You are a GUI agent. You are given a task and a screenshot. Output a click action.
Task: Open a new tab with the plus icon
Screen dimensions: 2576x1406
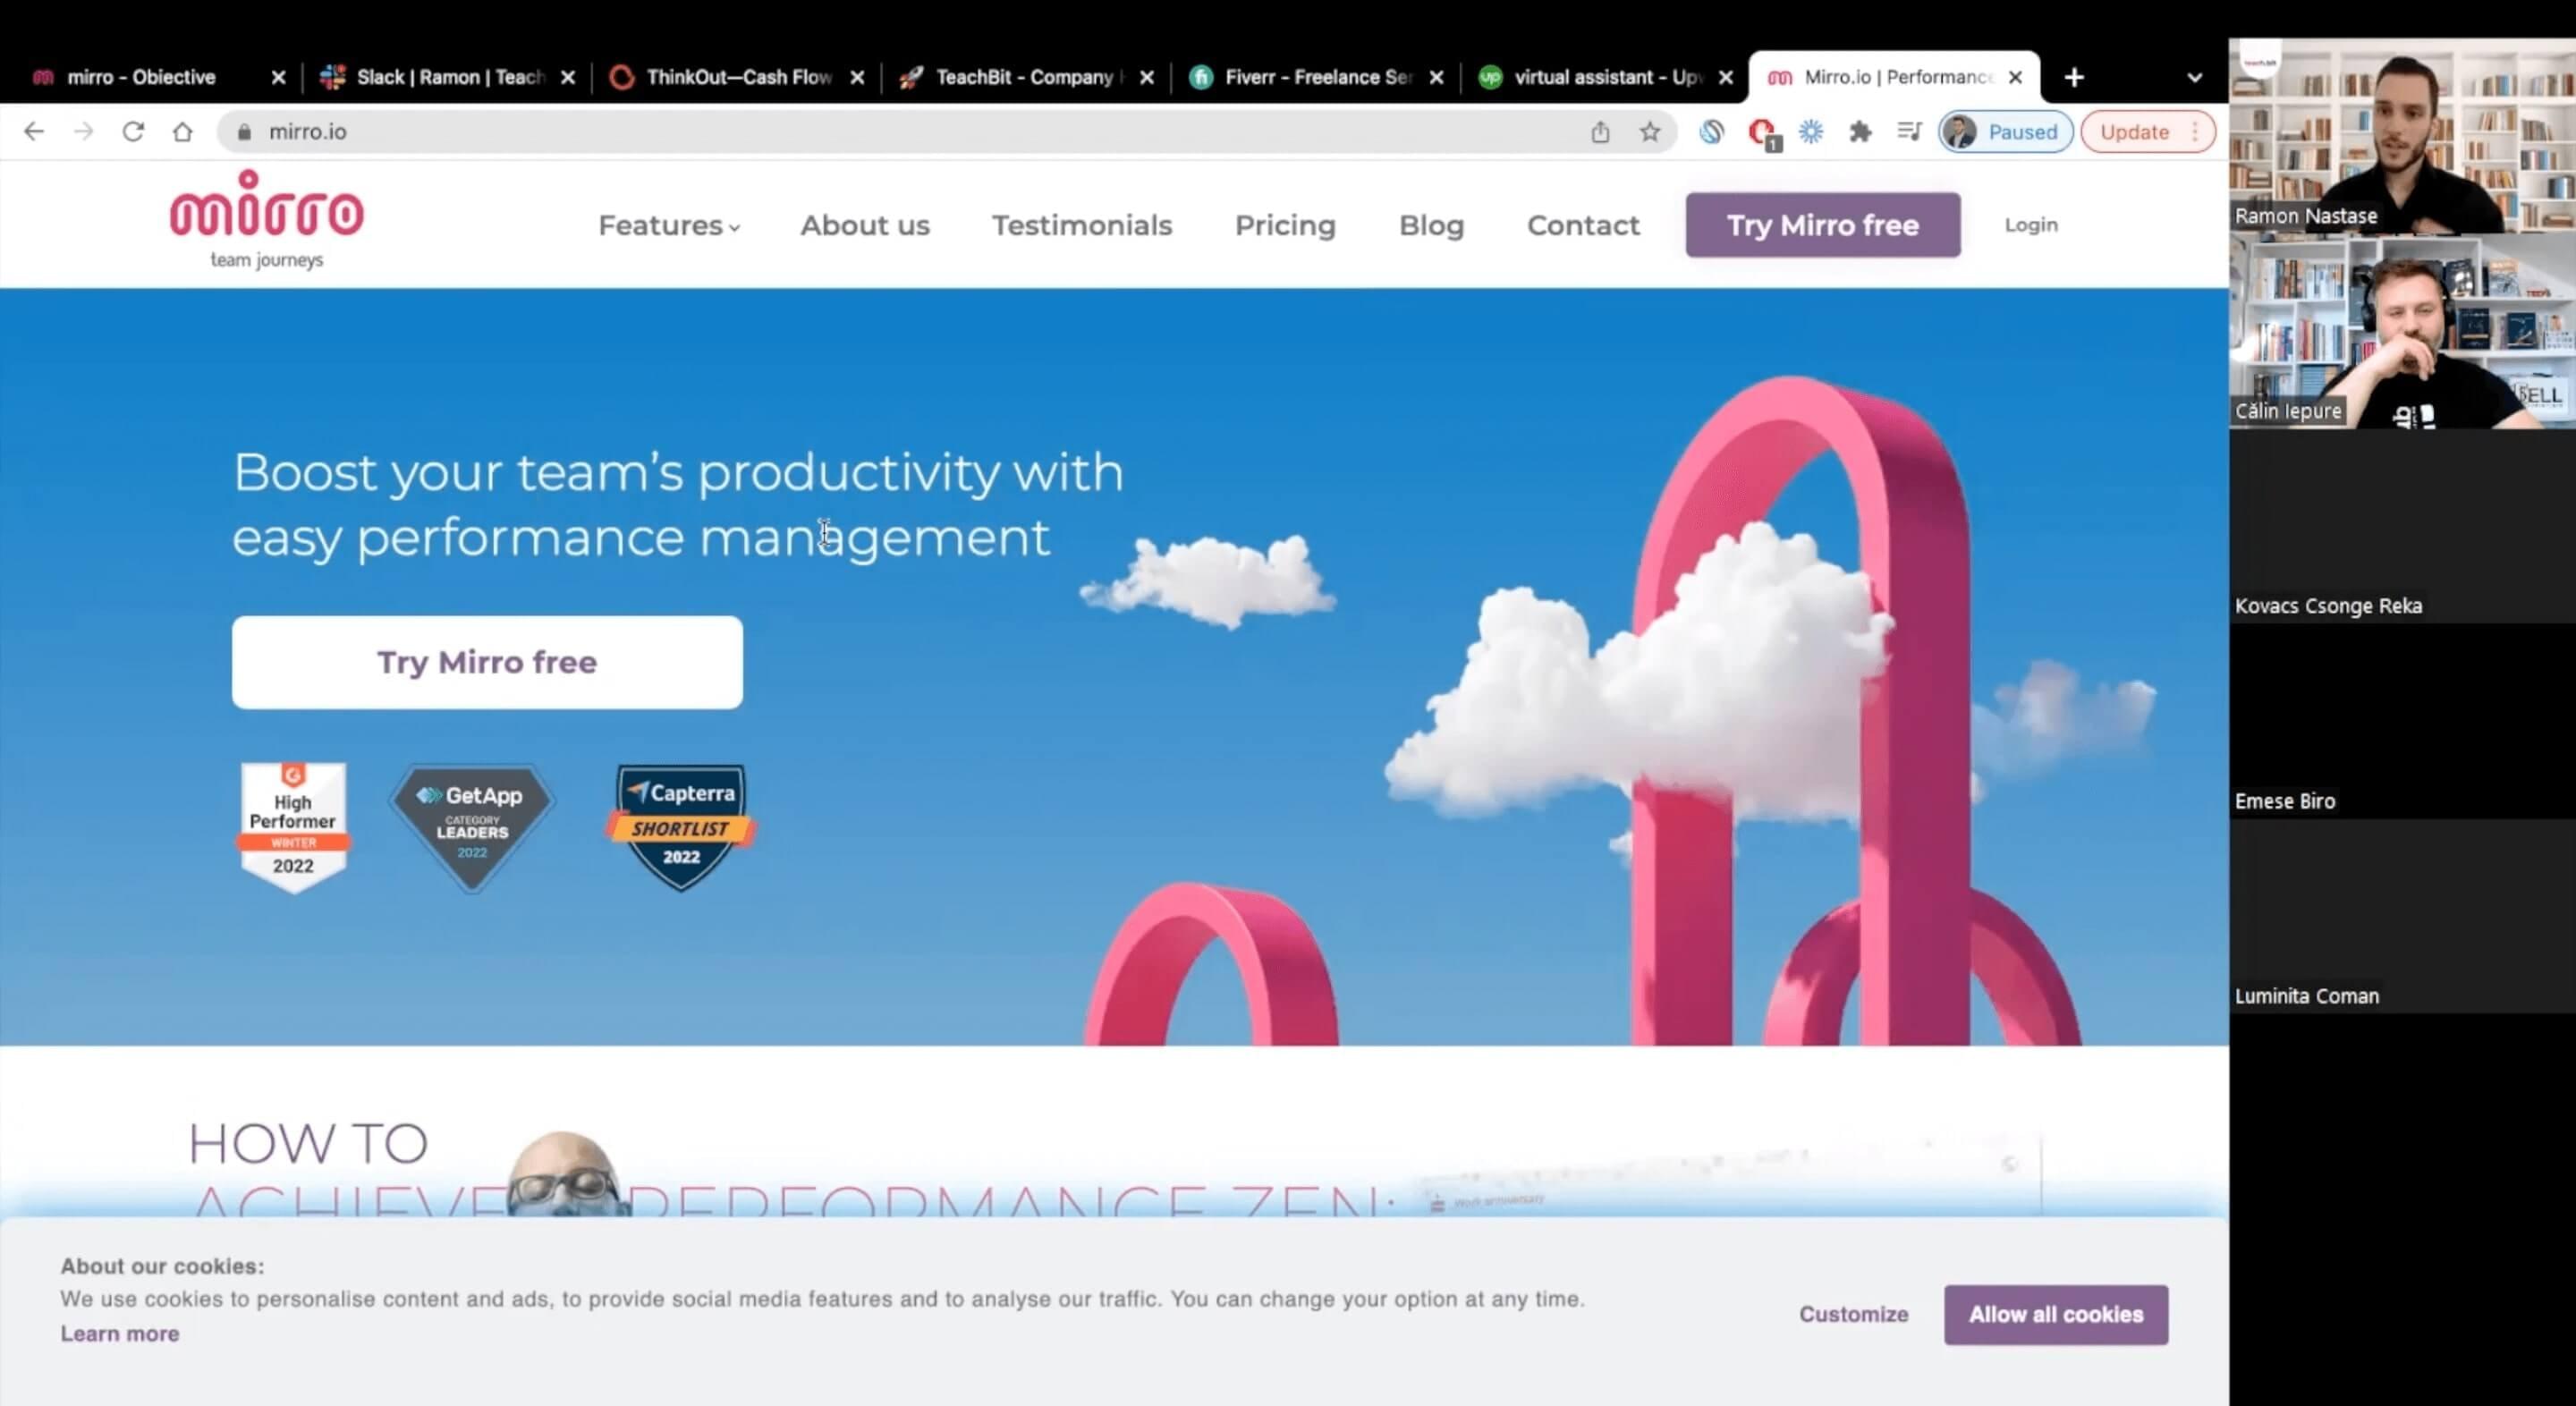(2074, 77)
